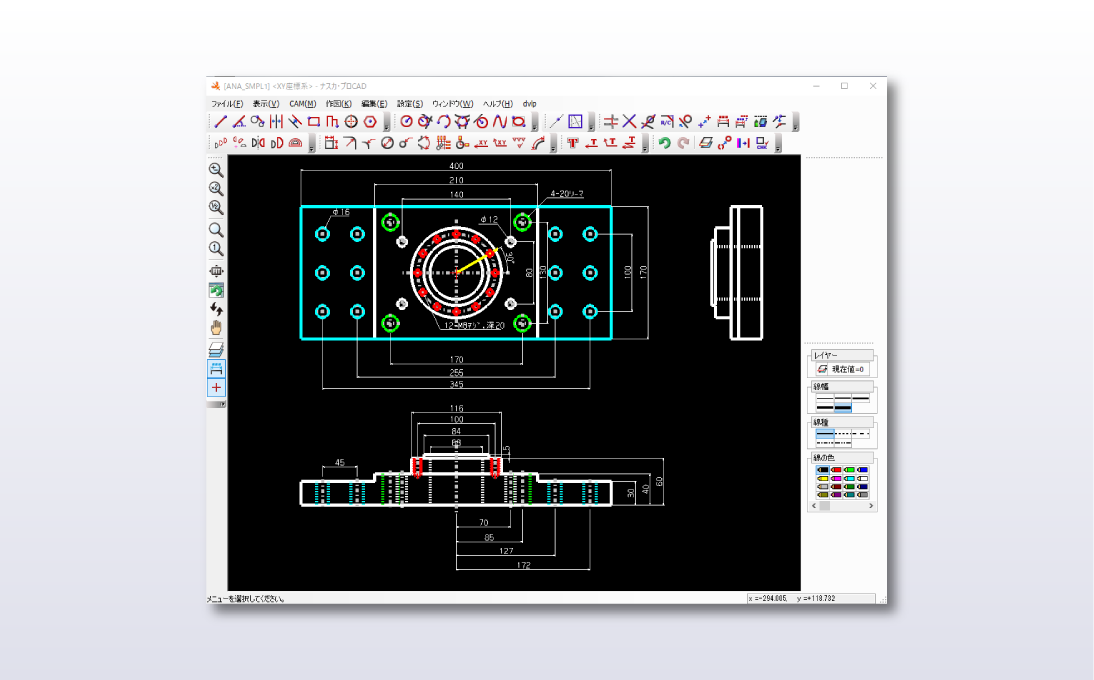
Task: Expand overflow arrow after boxed sketch tool
Action: coord(591,123)
